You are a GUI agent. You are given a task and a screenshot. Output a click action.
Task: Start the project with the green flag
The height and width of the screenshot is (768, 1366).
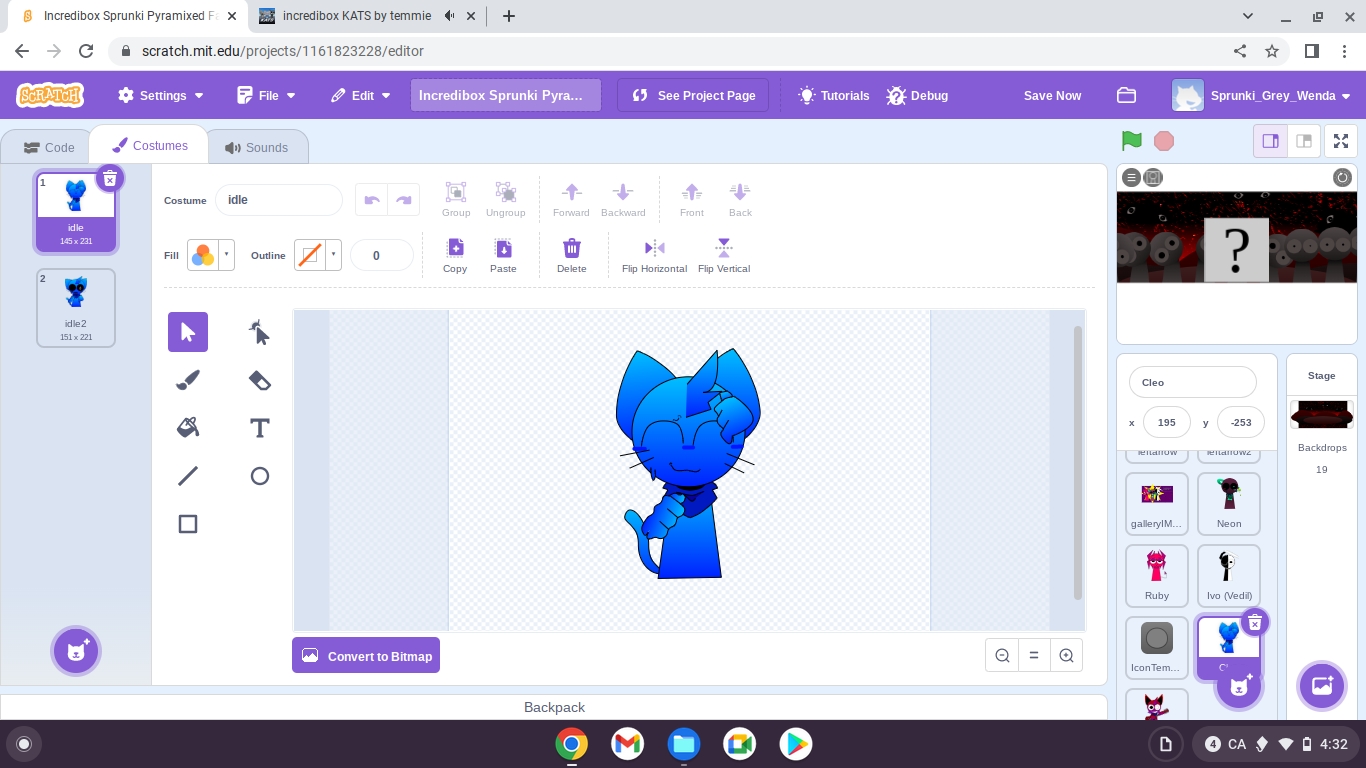[x=1131, y=141]
